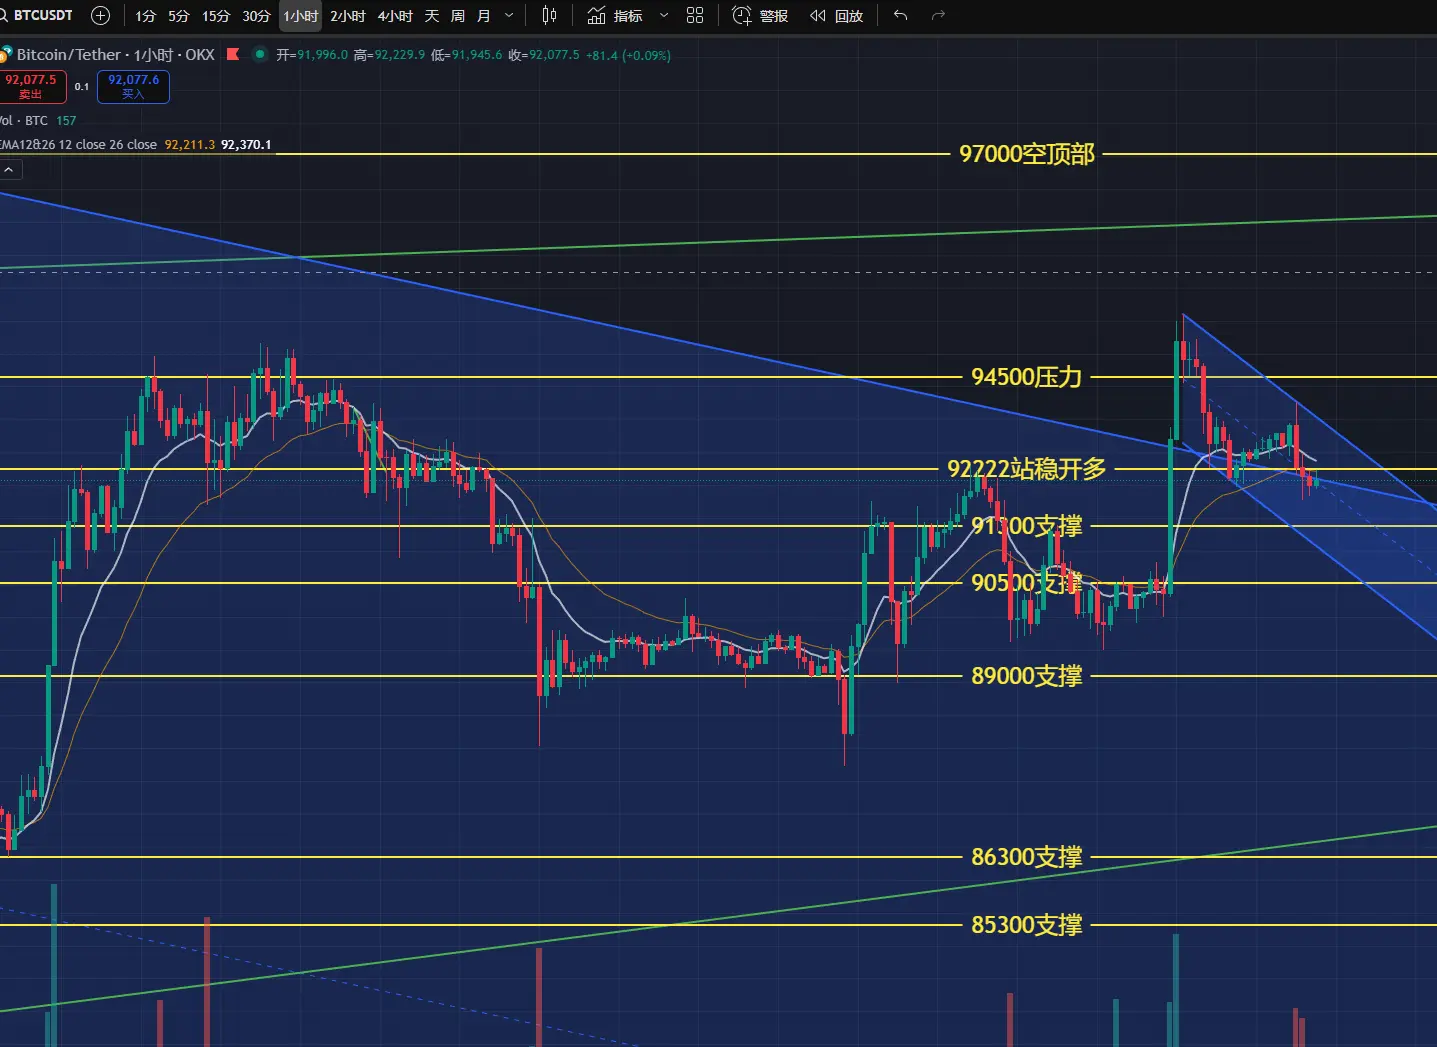Click the 0.1 order quantity field
1437x1047 pixels.
point(82,87)
